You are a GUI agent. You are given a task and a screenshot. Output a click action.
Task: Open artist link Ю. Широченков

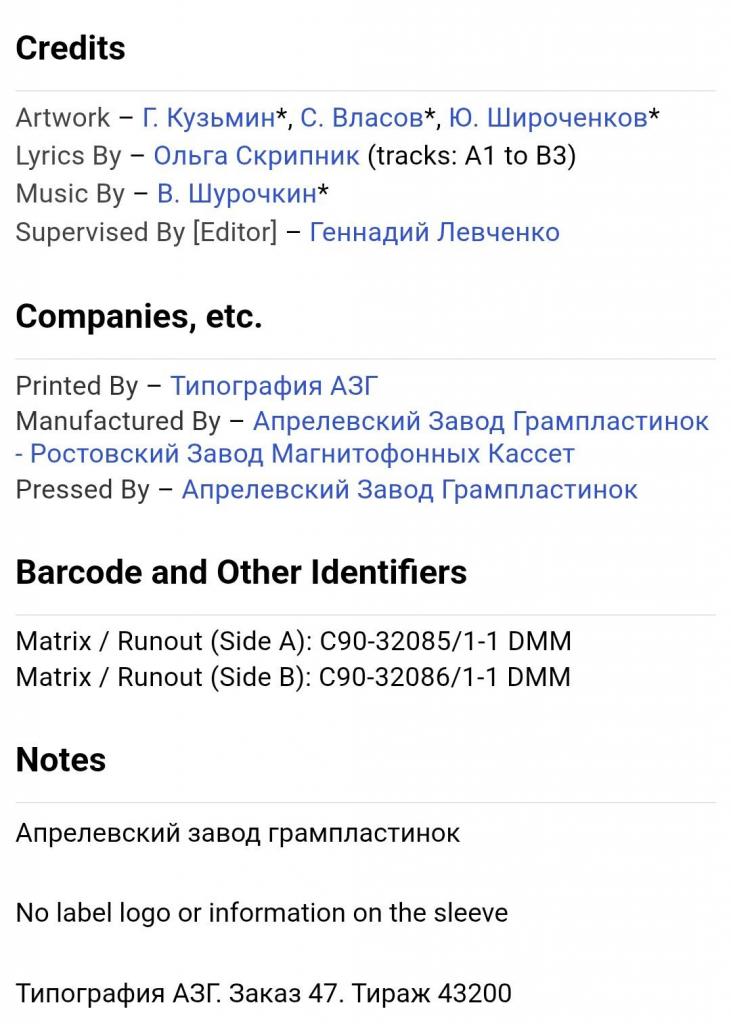point(548,118)
